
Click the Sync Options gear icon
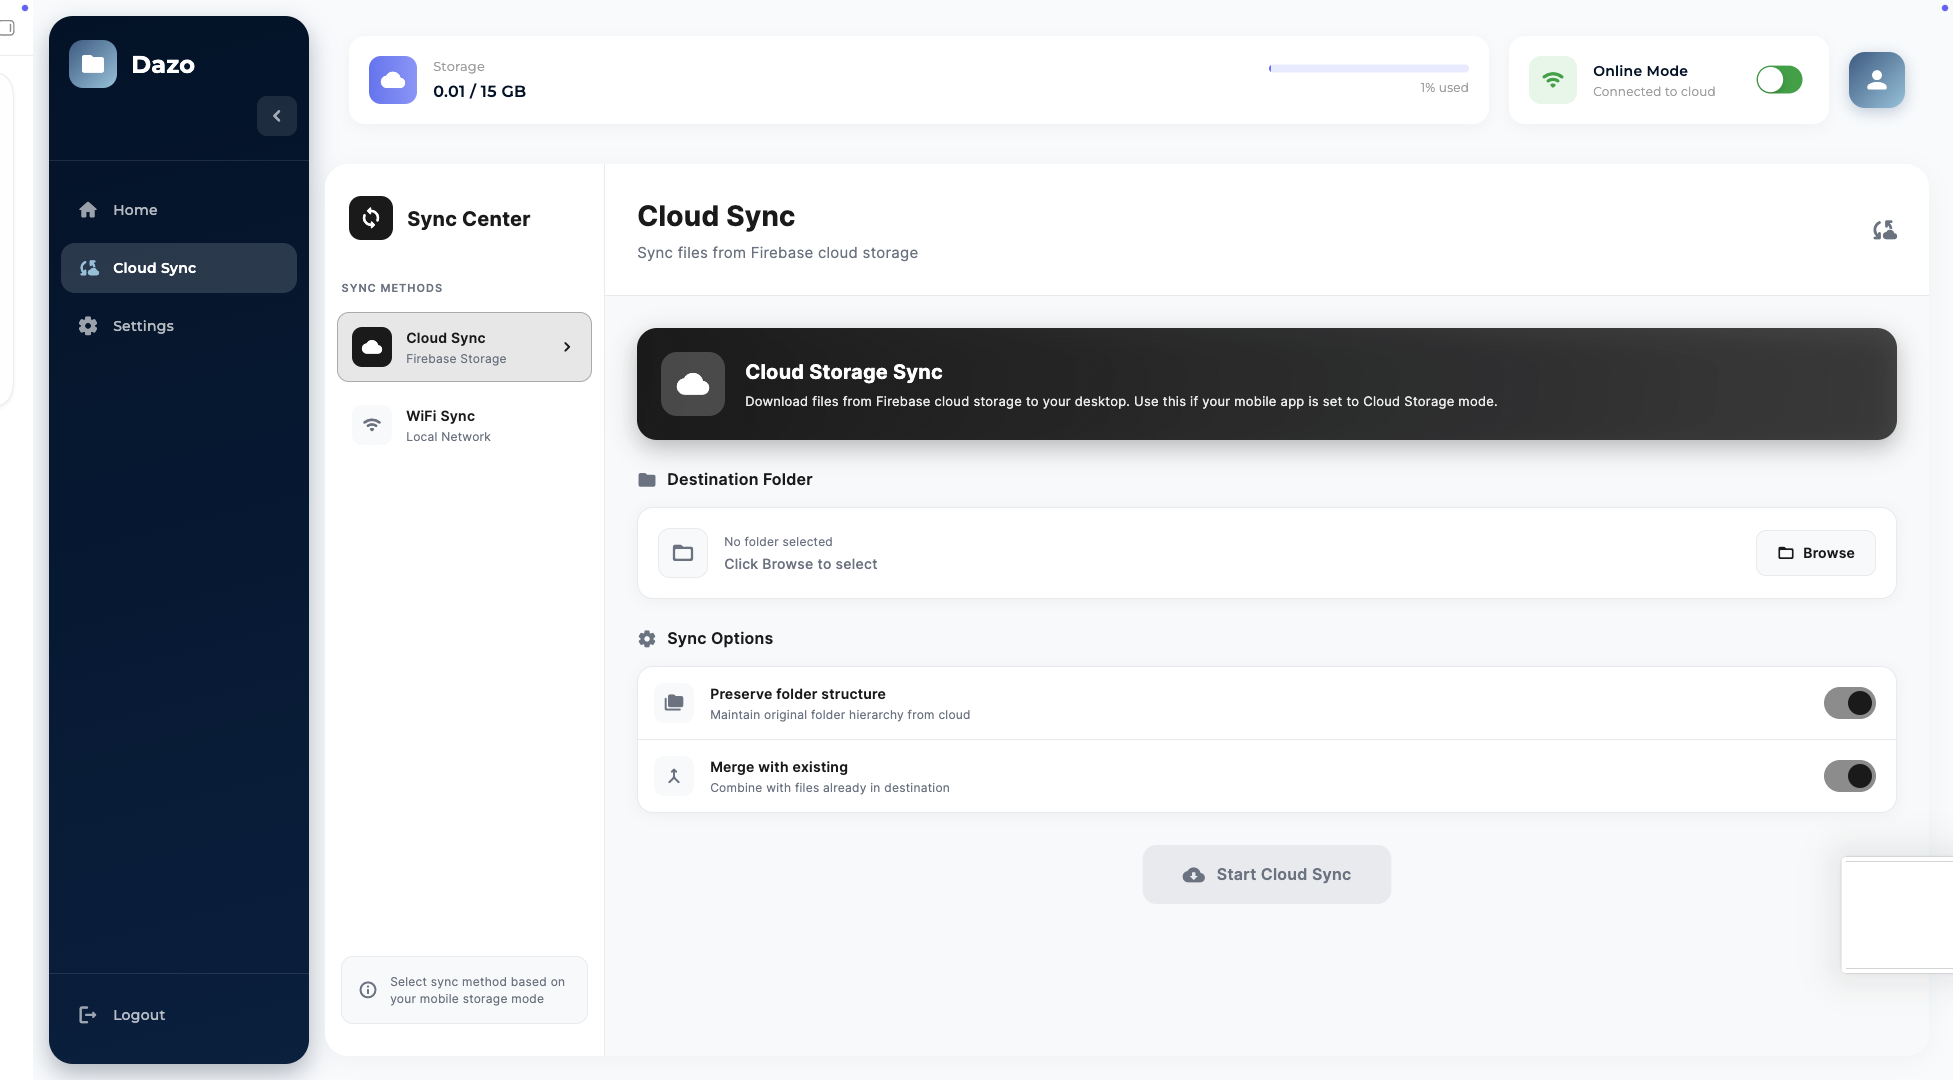(647, 639)
